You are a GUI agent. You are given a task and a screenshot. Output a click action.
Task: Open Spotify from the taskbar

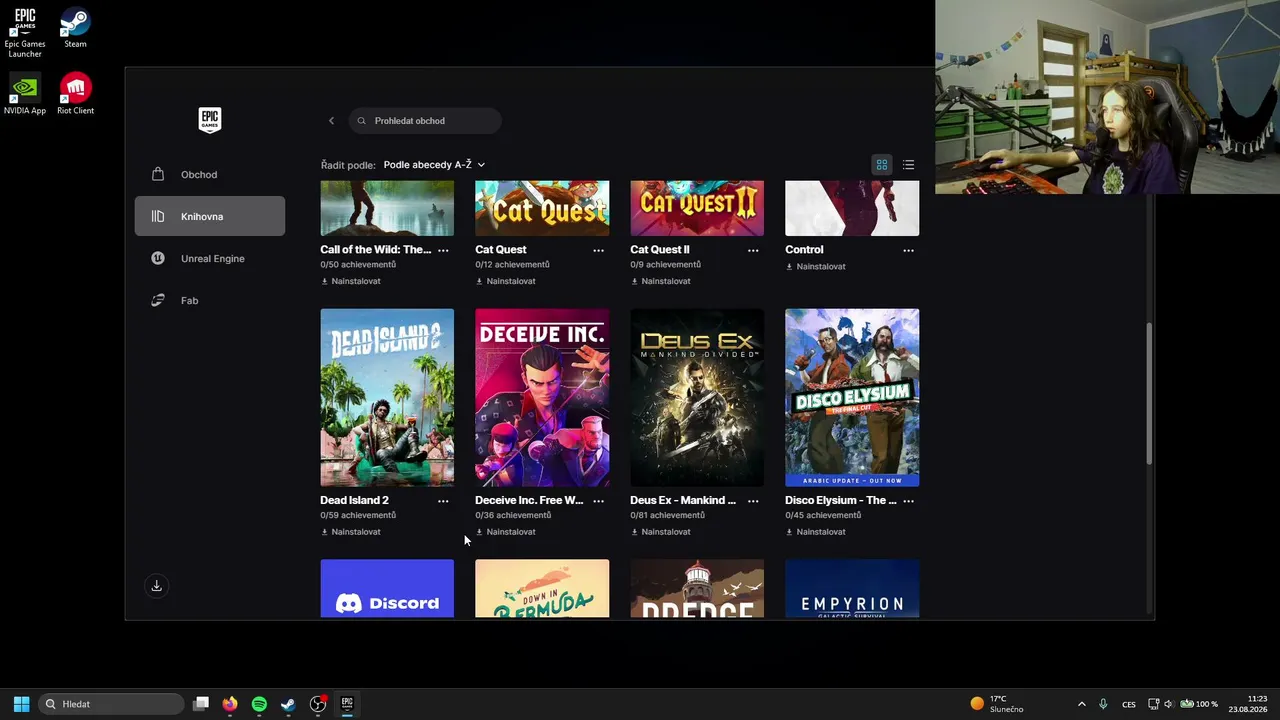tap(259, 704)
